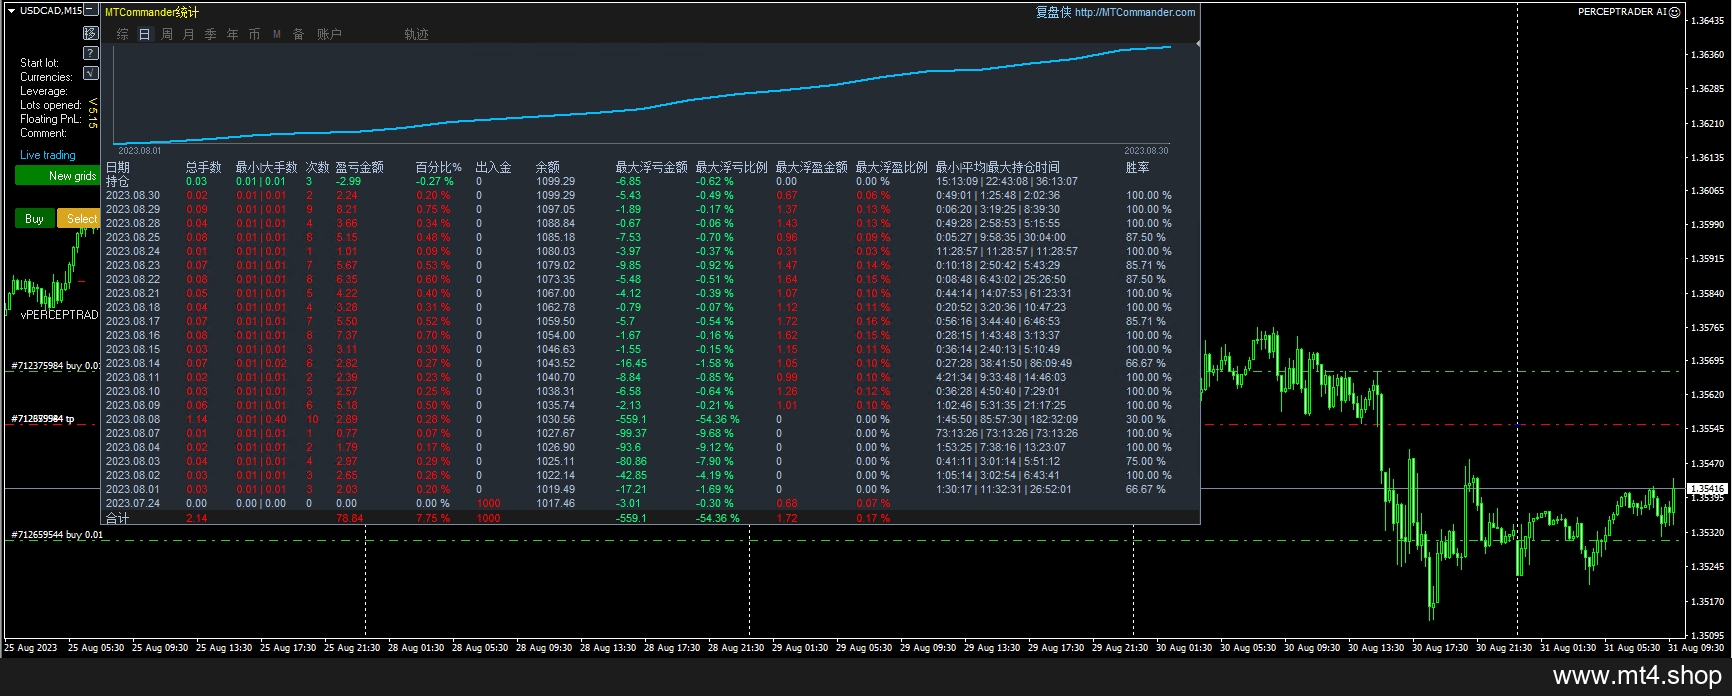The image size is (1732, 696).
Task: Click the 百分比% column header
Action: pyautogui.click(x=439, y=167)
